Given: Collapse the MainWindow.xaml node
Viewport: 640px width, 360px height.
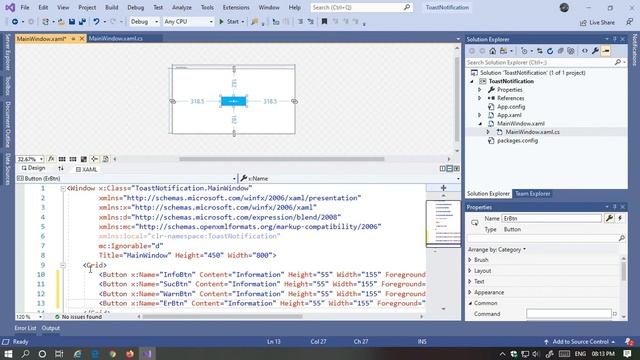Looking at the screenshot, I should 480,124.
